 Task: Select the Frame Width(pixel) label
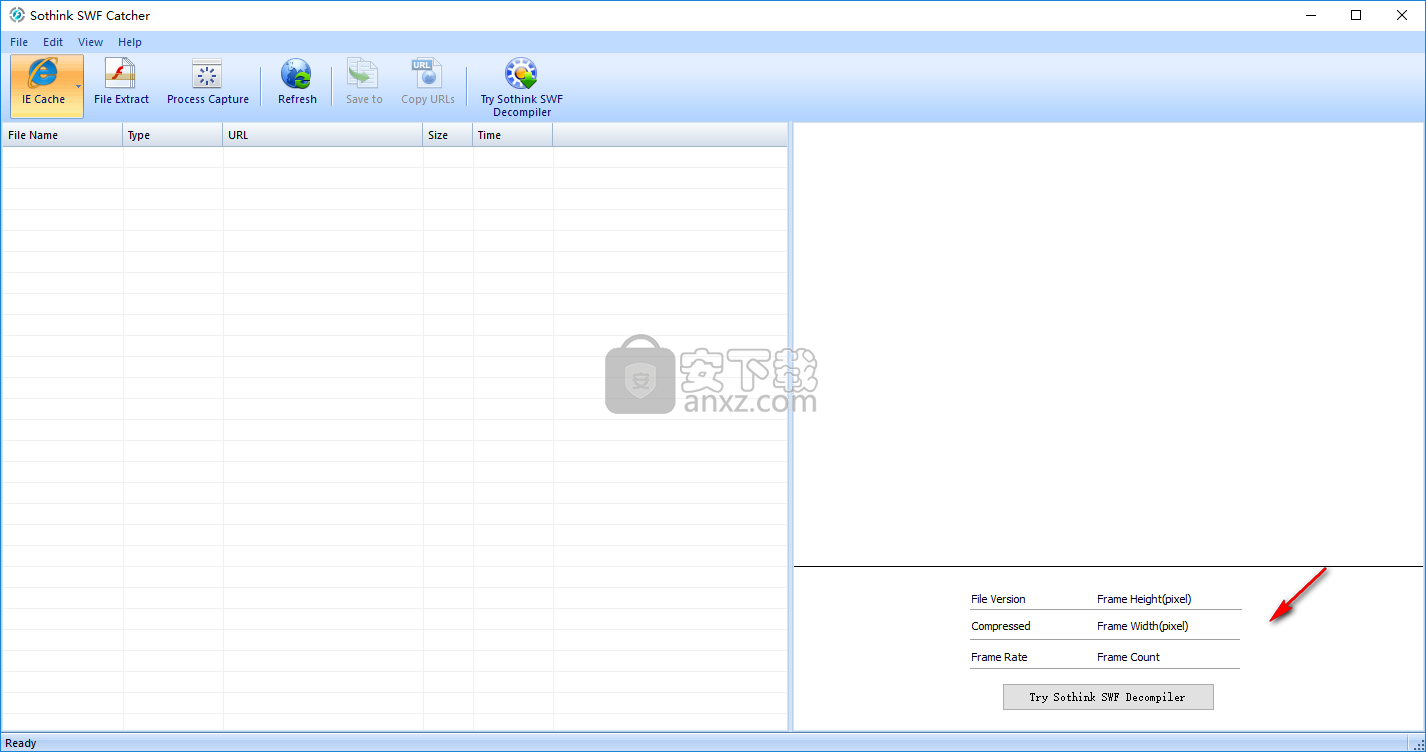(1143, 626)
